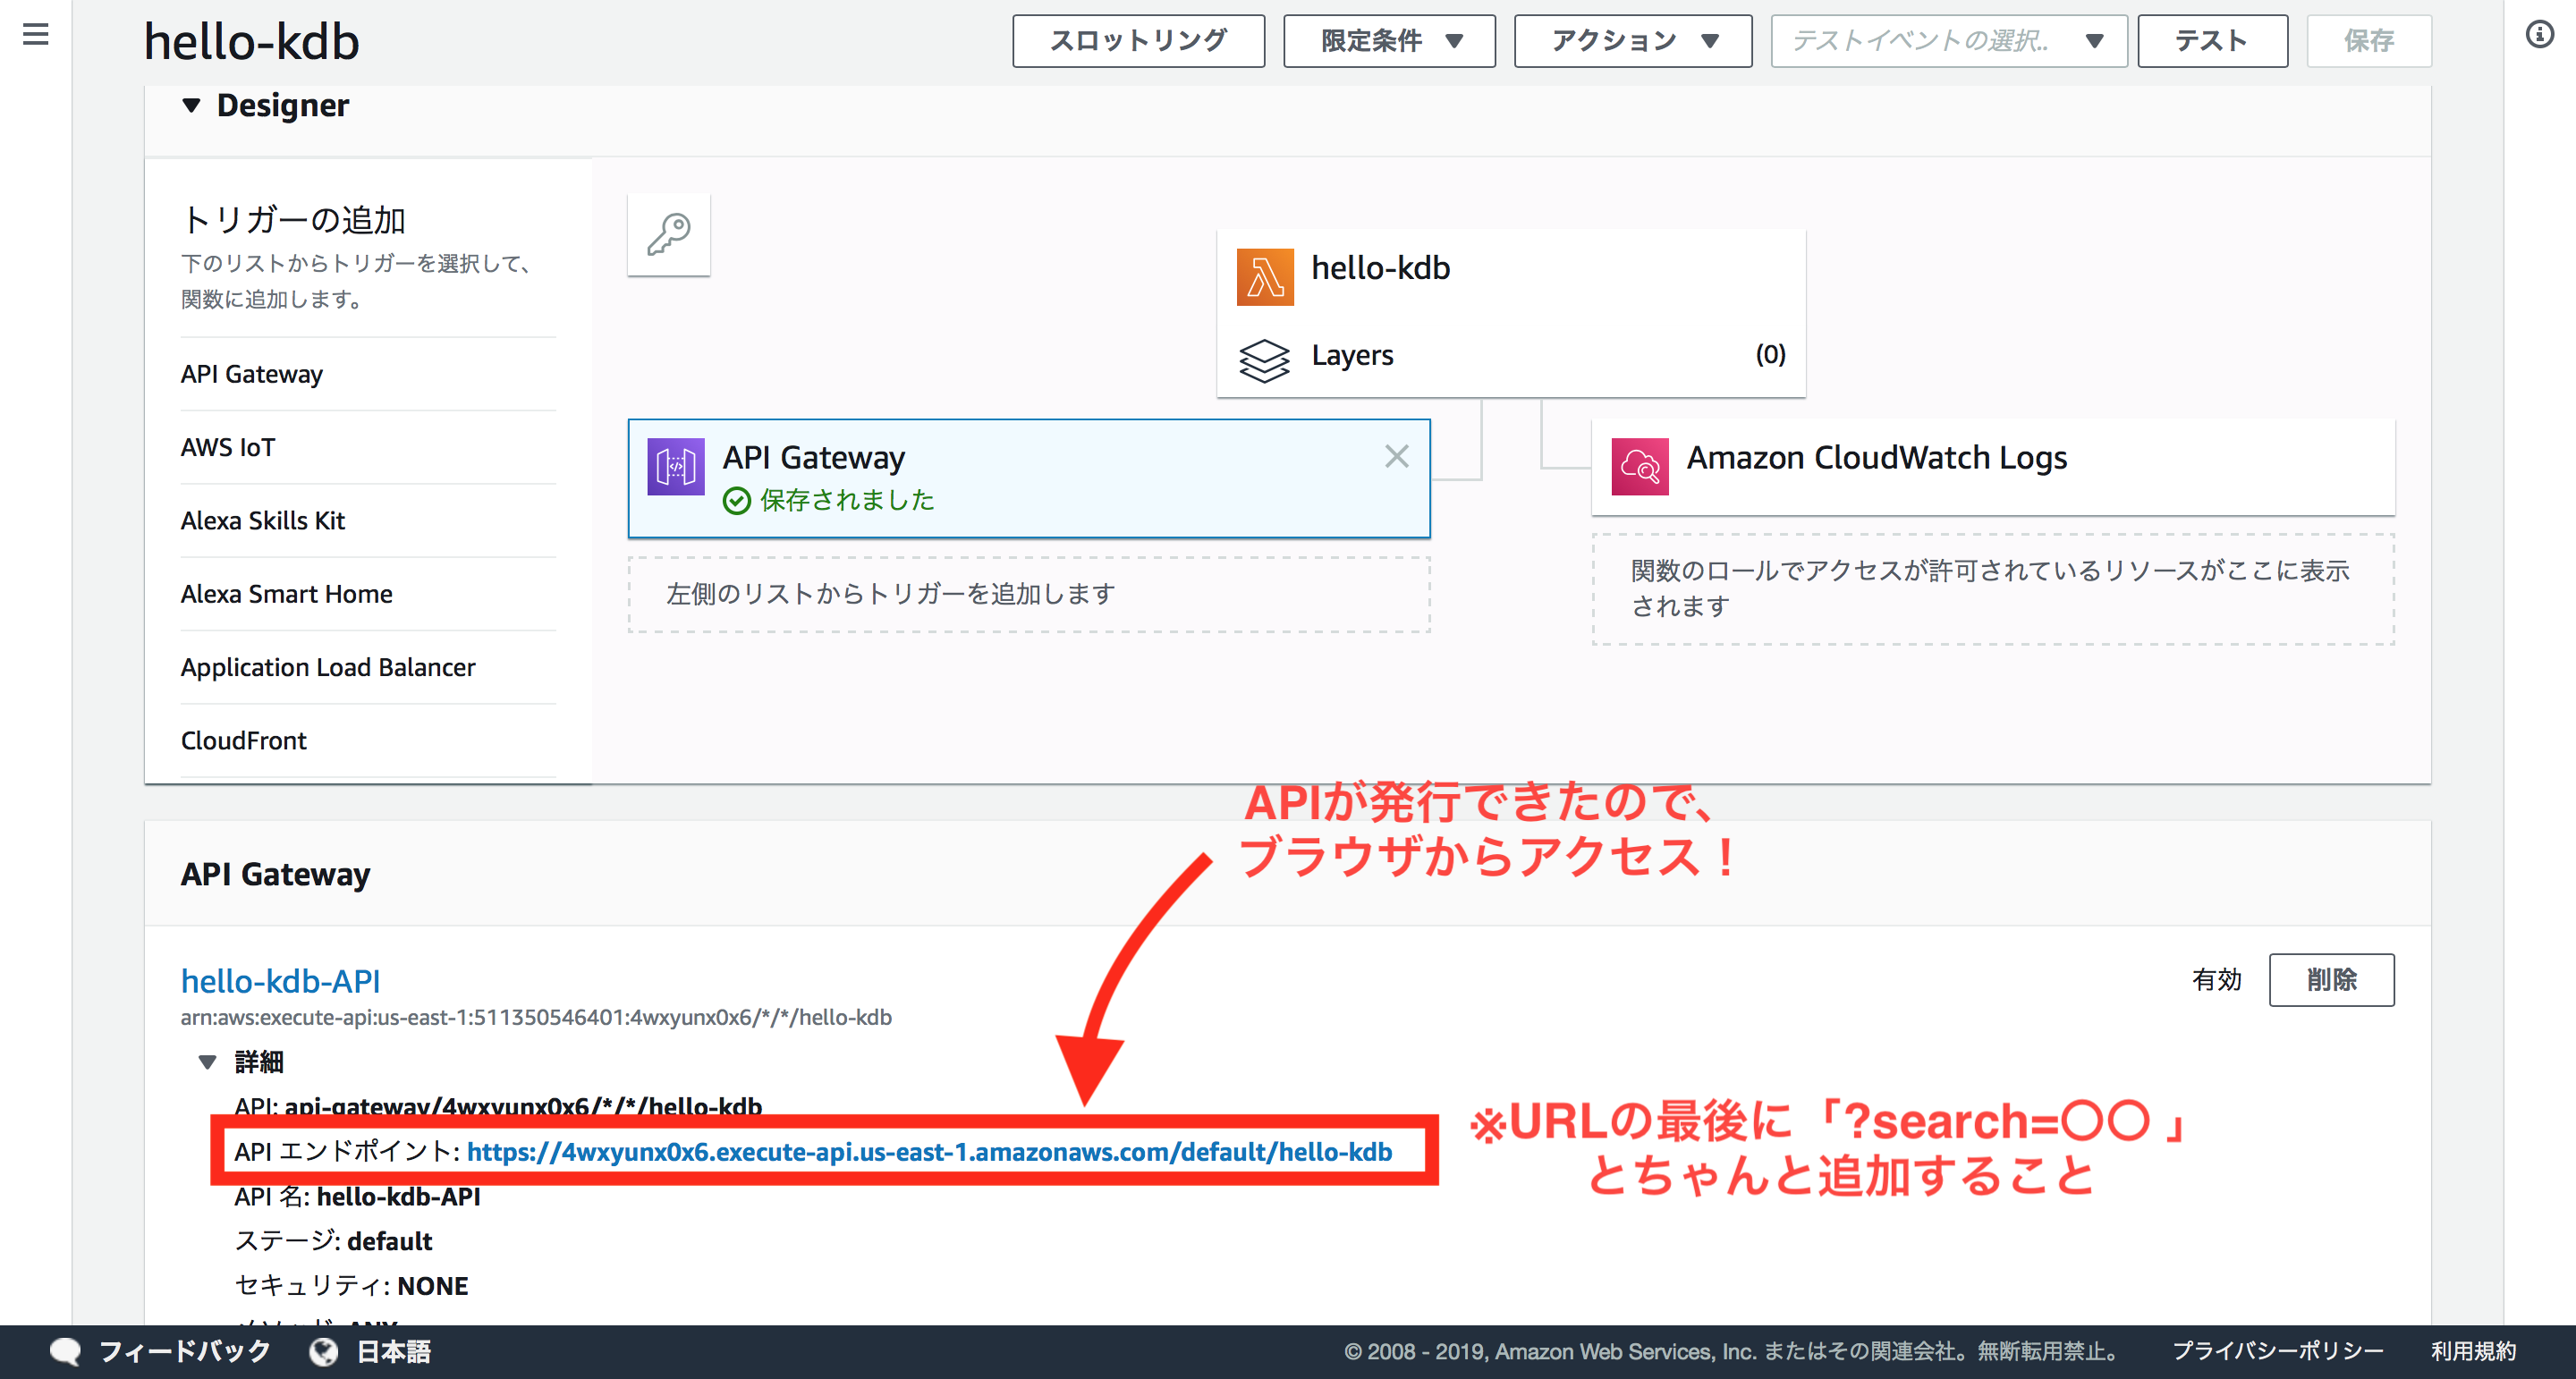
Task: Open プライバシーポリシー link
Action: pyautogui.click(x=2278, y=1352)
